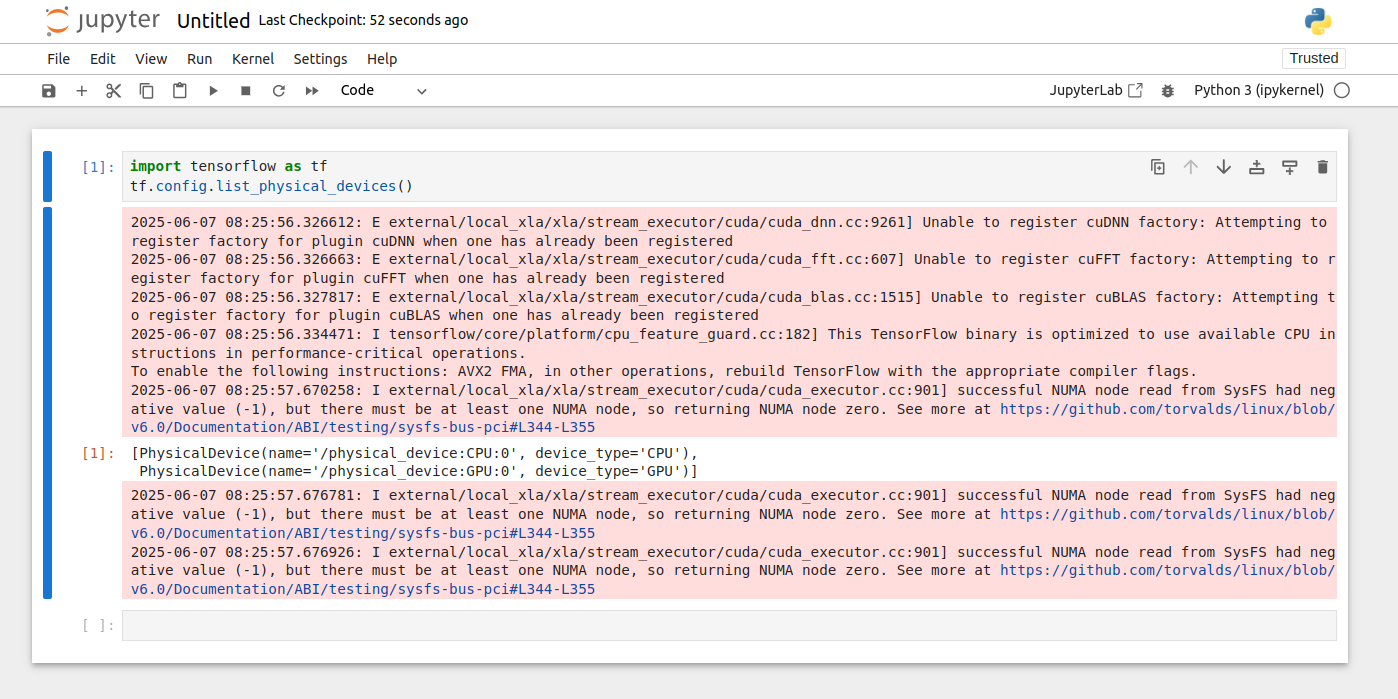1398x699 pixels.
Task: Save the notebook with the floppy disk icon
Action: pyautogui.click(x=49, y=91)
